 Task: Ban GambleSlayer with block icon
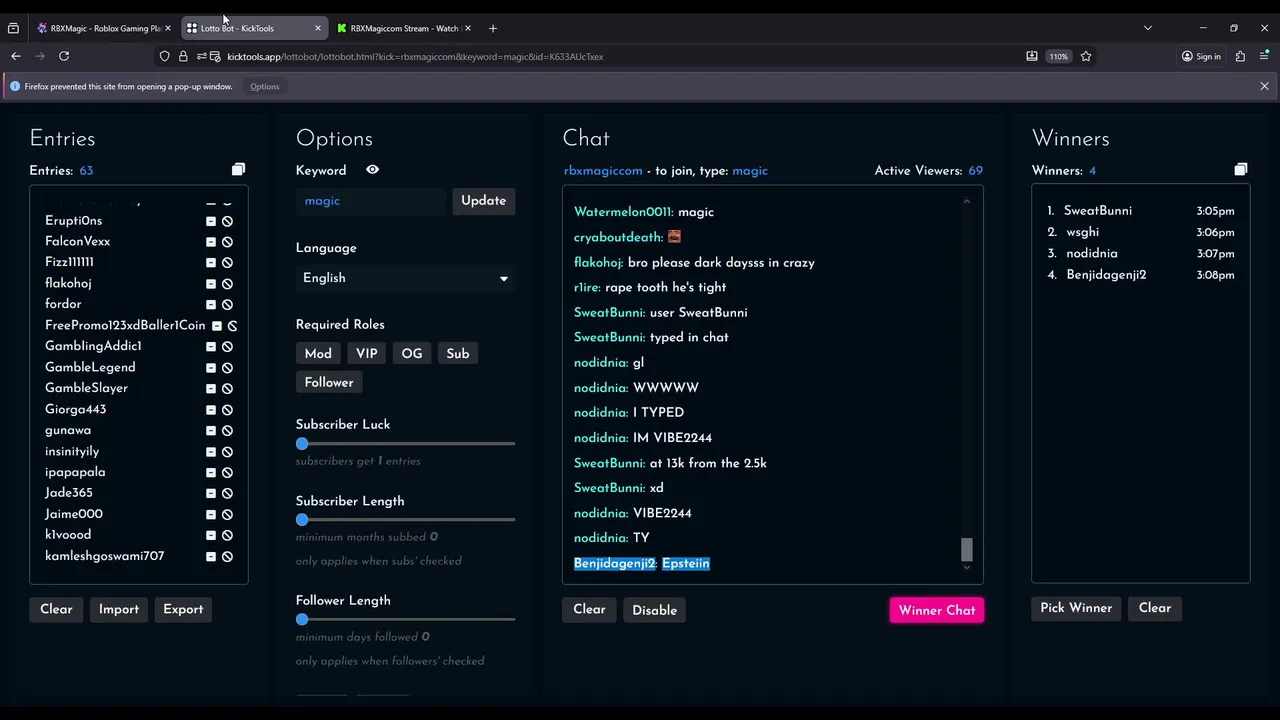point(227,389)
